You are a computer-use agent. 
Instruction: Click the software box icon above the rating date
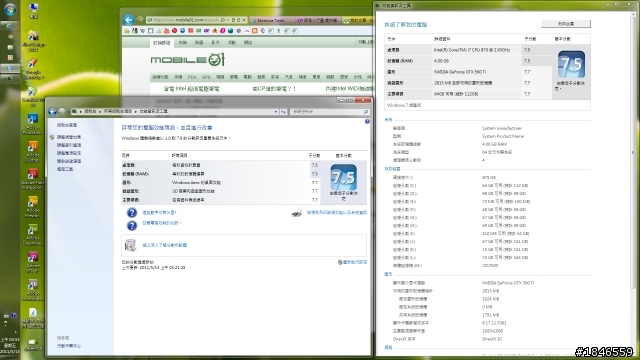130,245
